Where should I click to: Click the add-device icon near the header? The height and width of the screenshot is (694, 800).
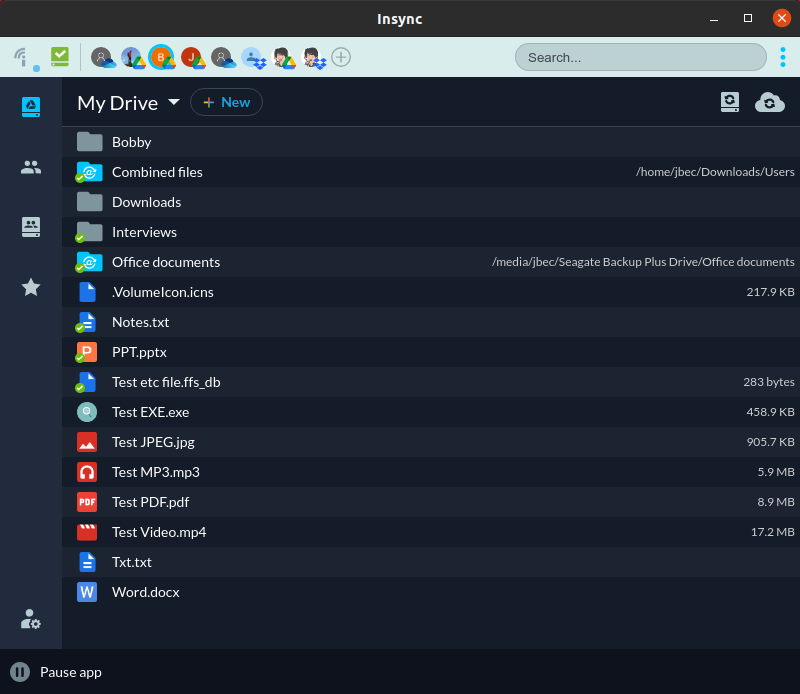pyautogui.click(x=730, y=102)
